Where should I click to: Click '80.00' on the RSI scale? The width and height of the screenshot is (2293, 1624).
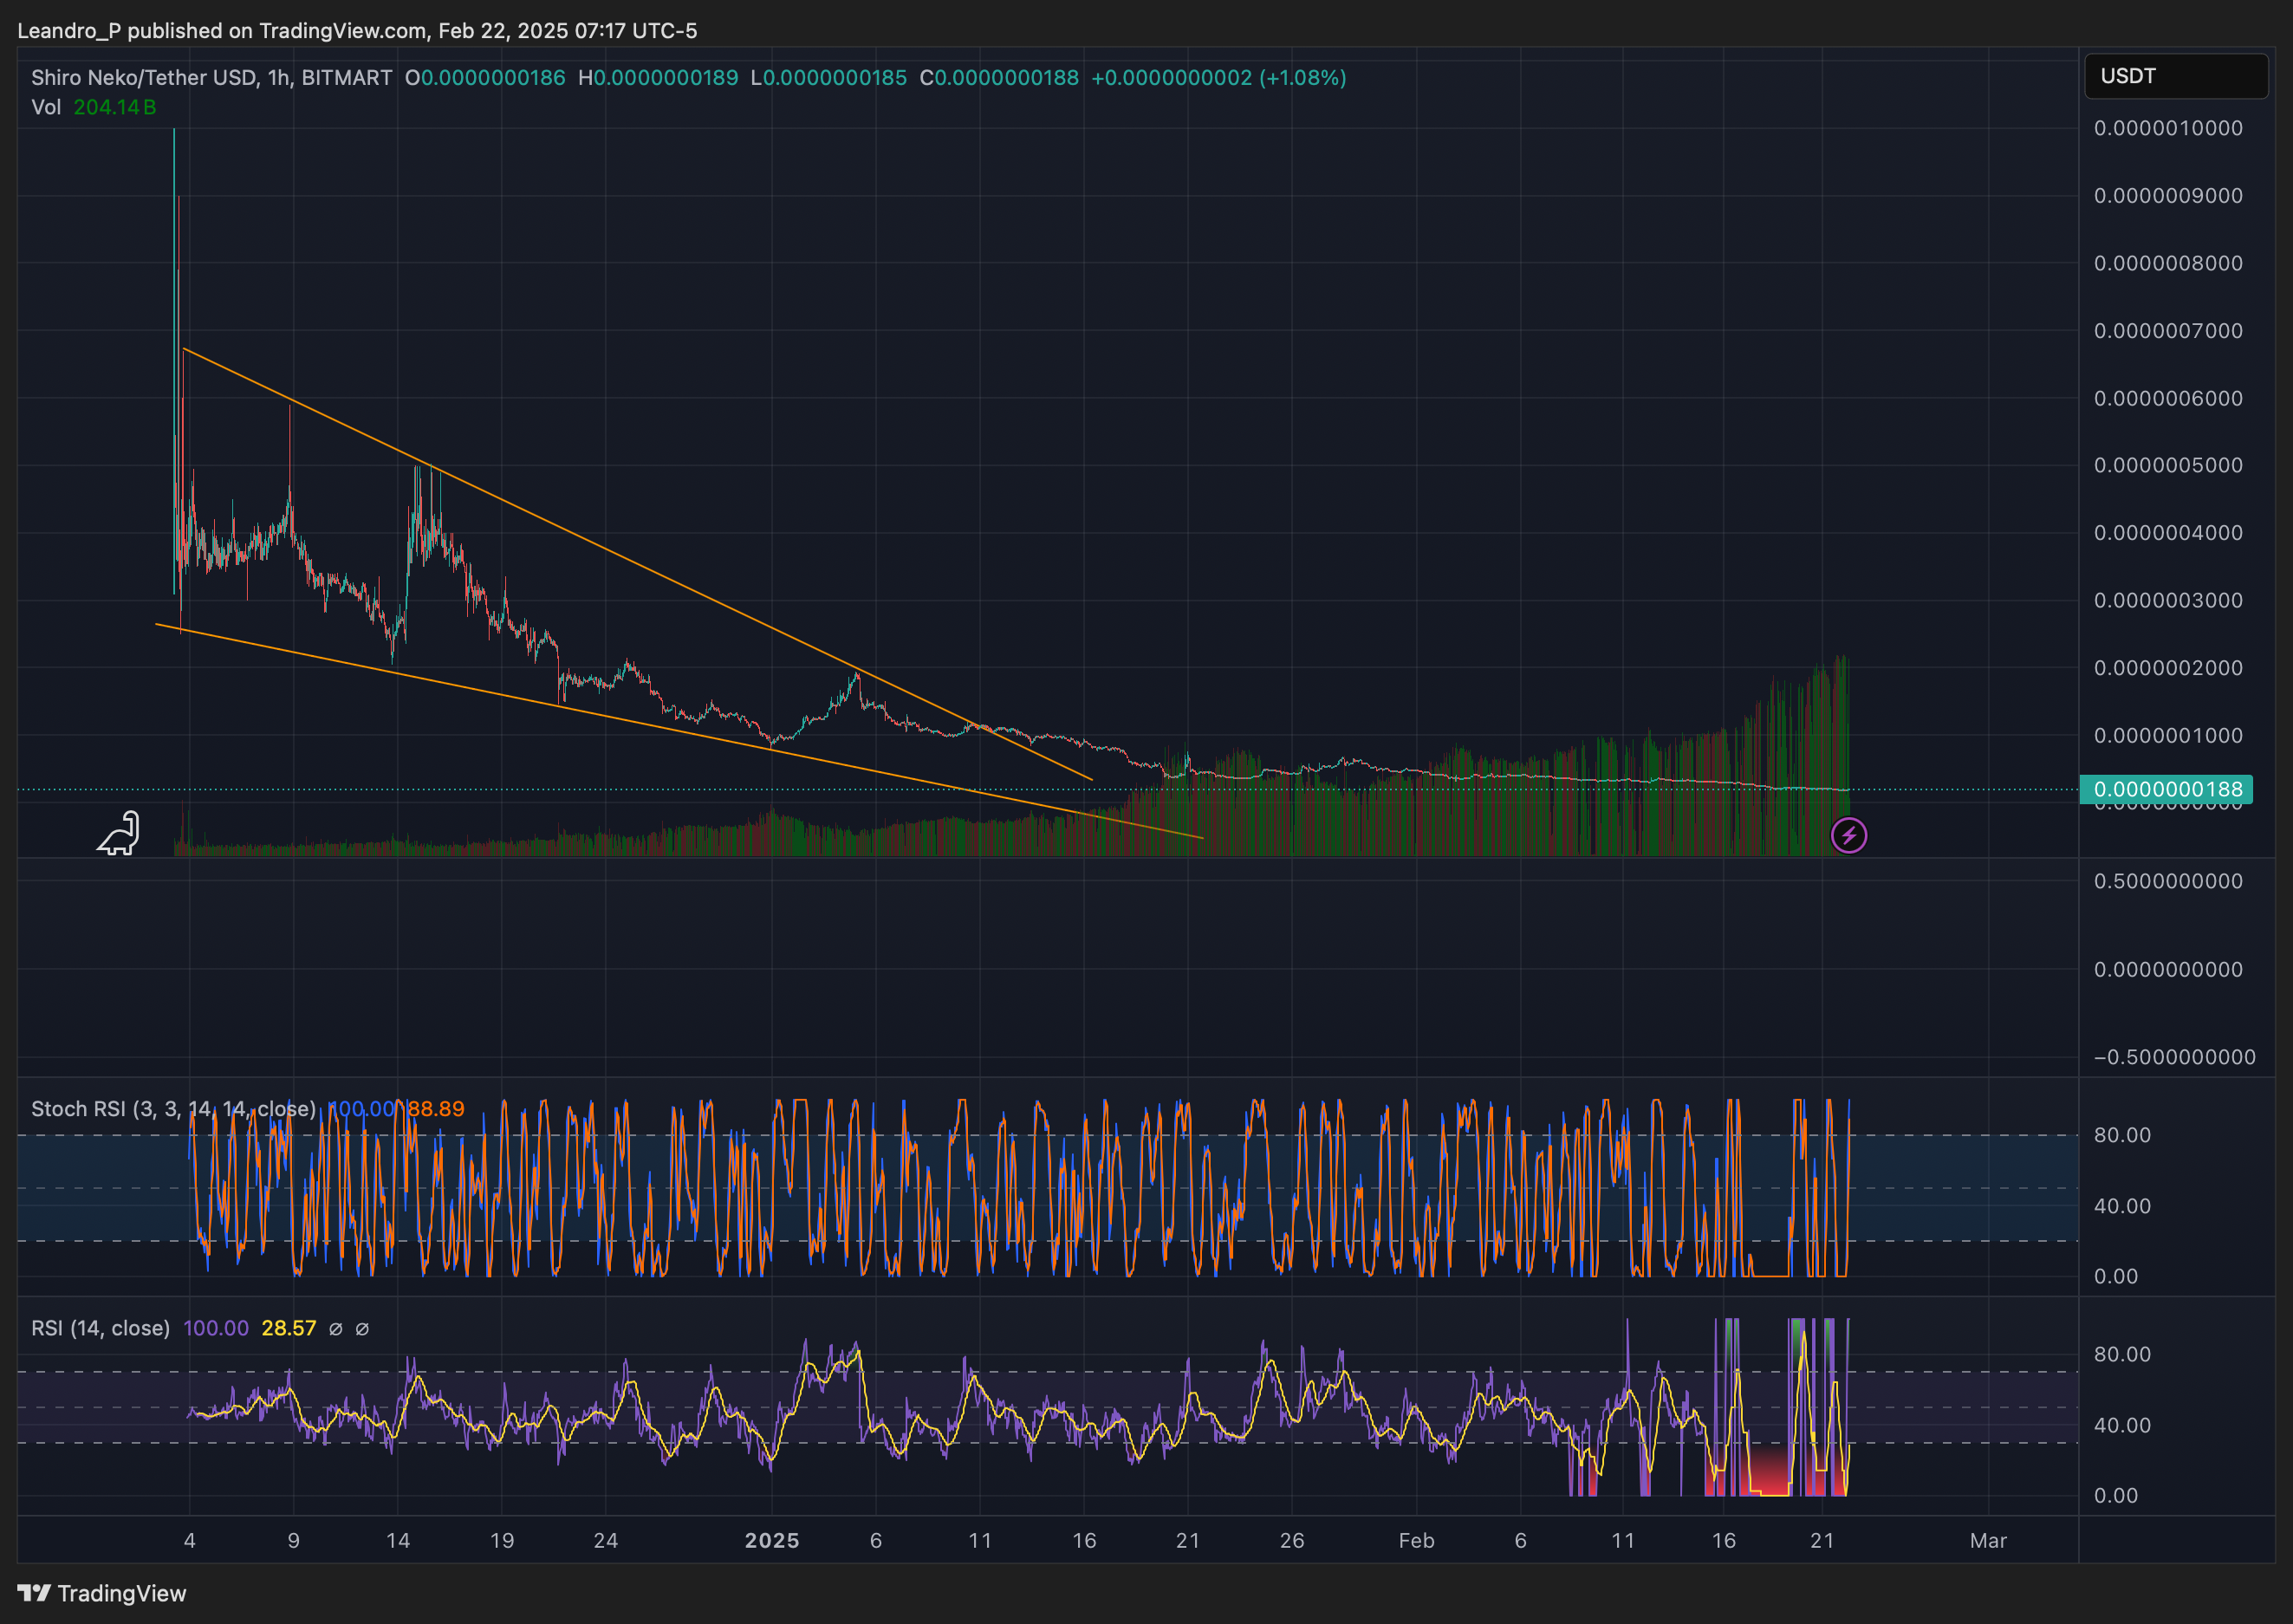pyautogui.click(x=2122, y=1354)
